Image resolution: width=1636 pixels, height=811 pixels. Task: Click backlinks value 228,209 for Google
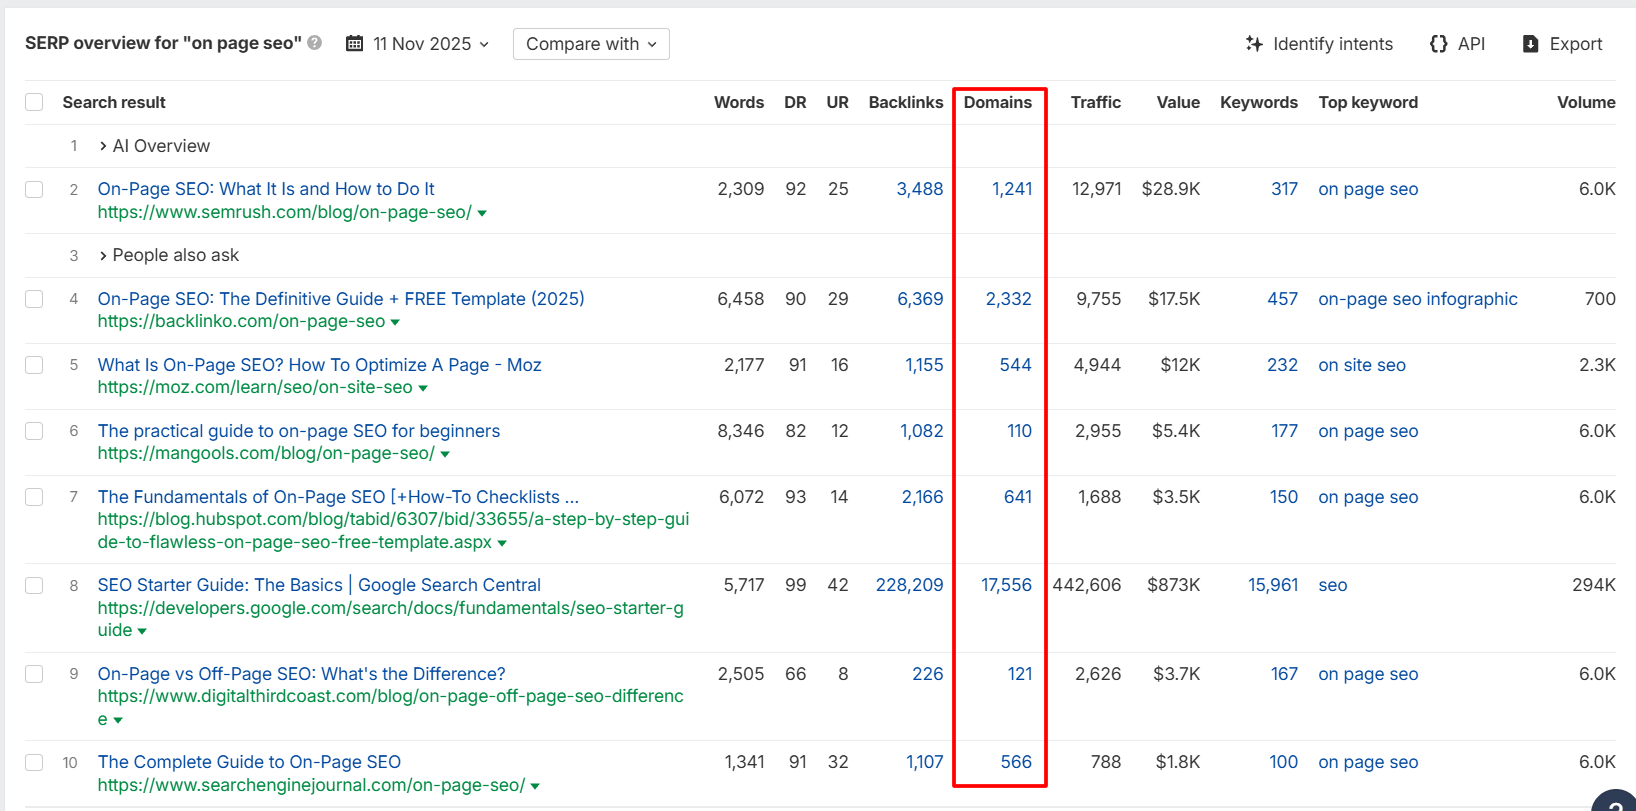point(910,585)
